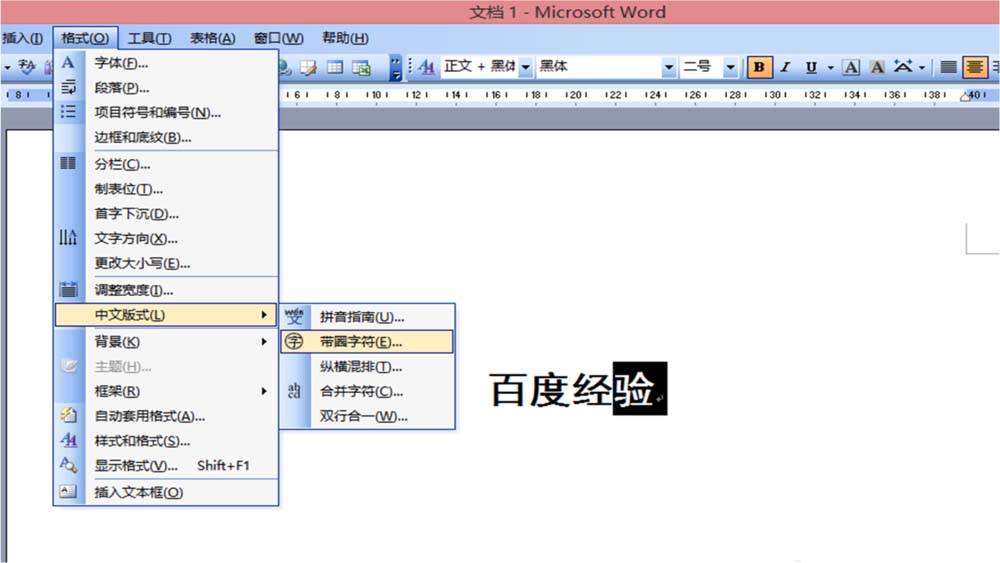Open the 表格 Table menu
The width and height of the screenshot is (1000, 563).
(x=212, y=38)
